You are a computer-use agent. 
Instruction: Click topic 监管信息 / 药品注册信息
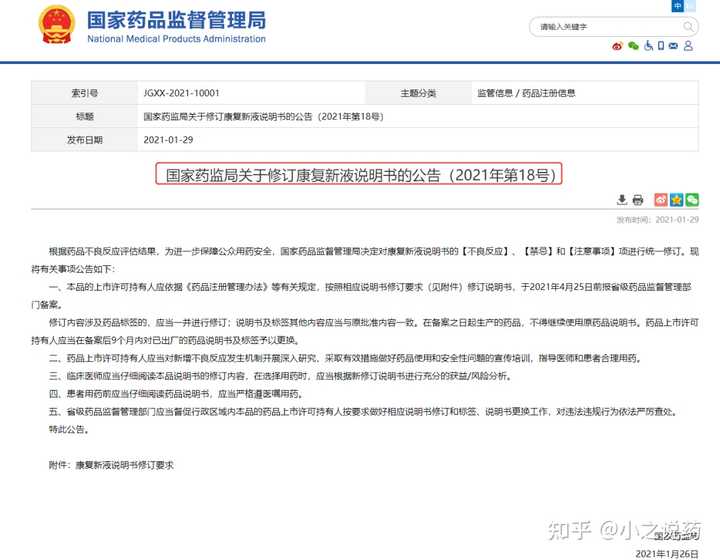coord(526,93)
